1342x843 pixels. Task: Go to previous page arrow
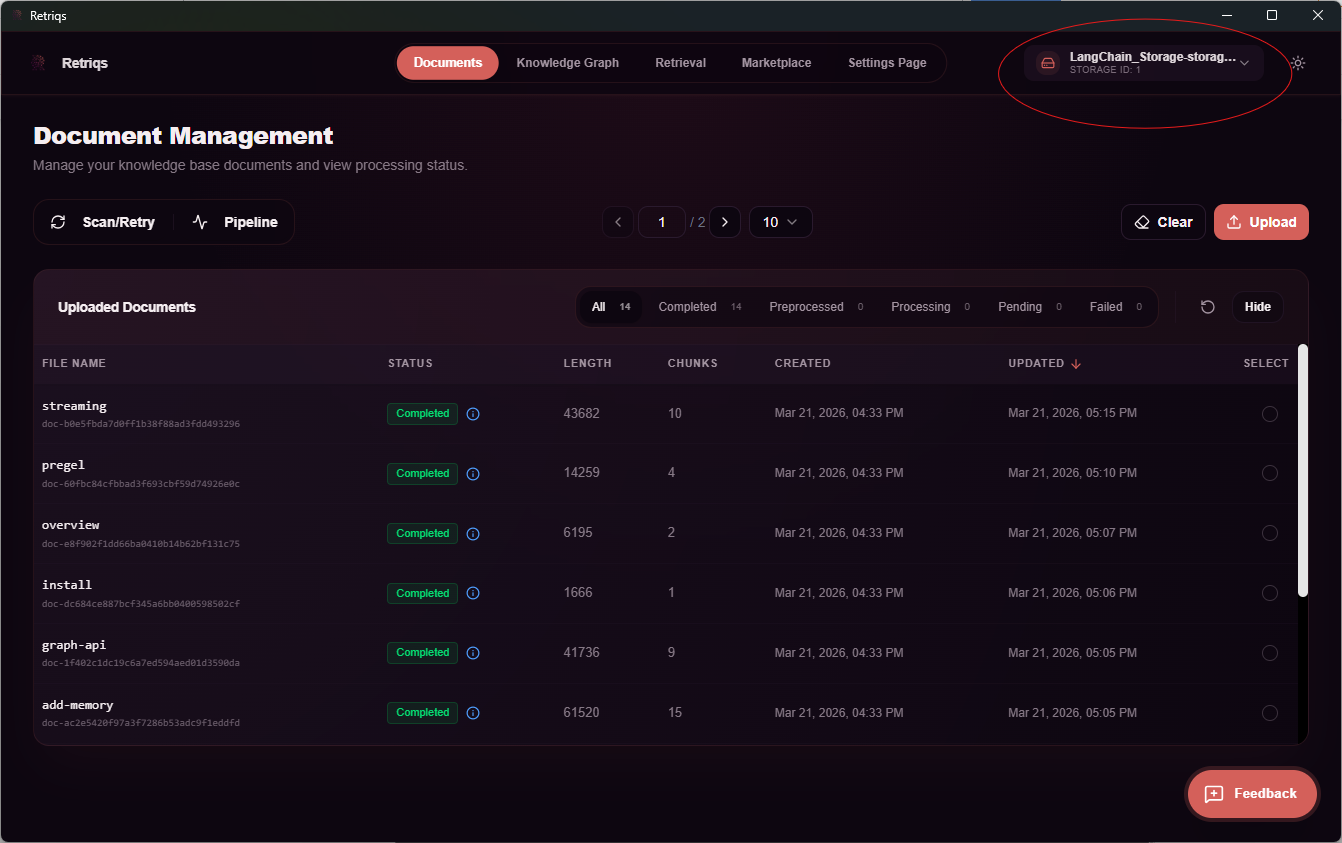point(618,222)
